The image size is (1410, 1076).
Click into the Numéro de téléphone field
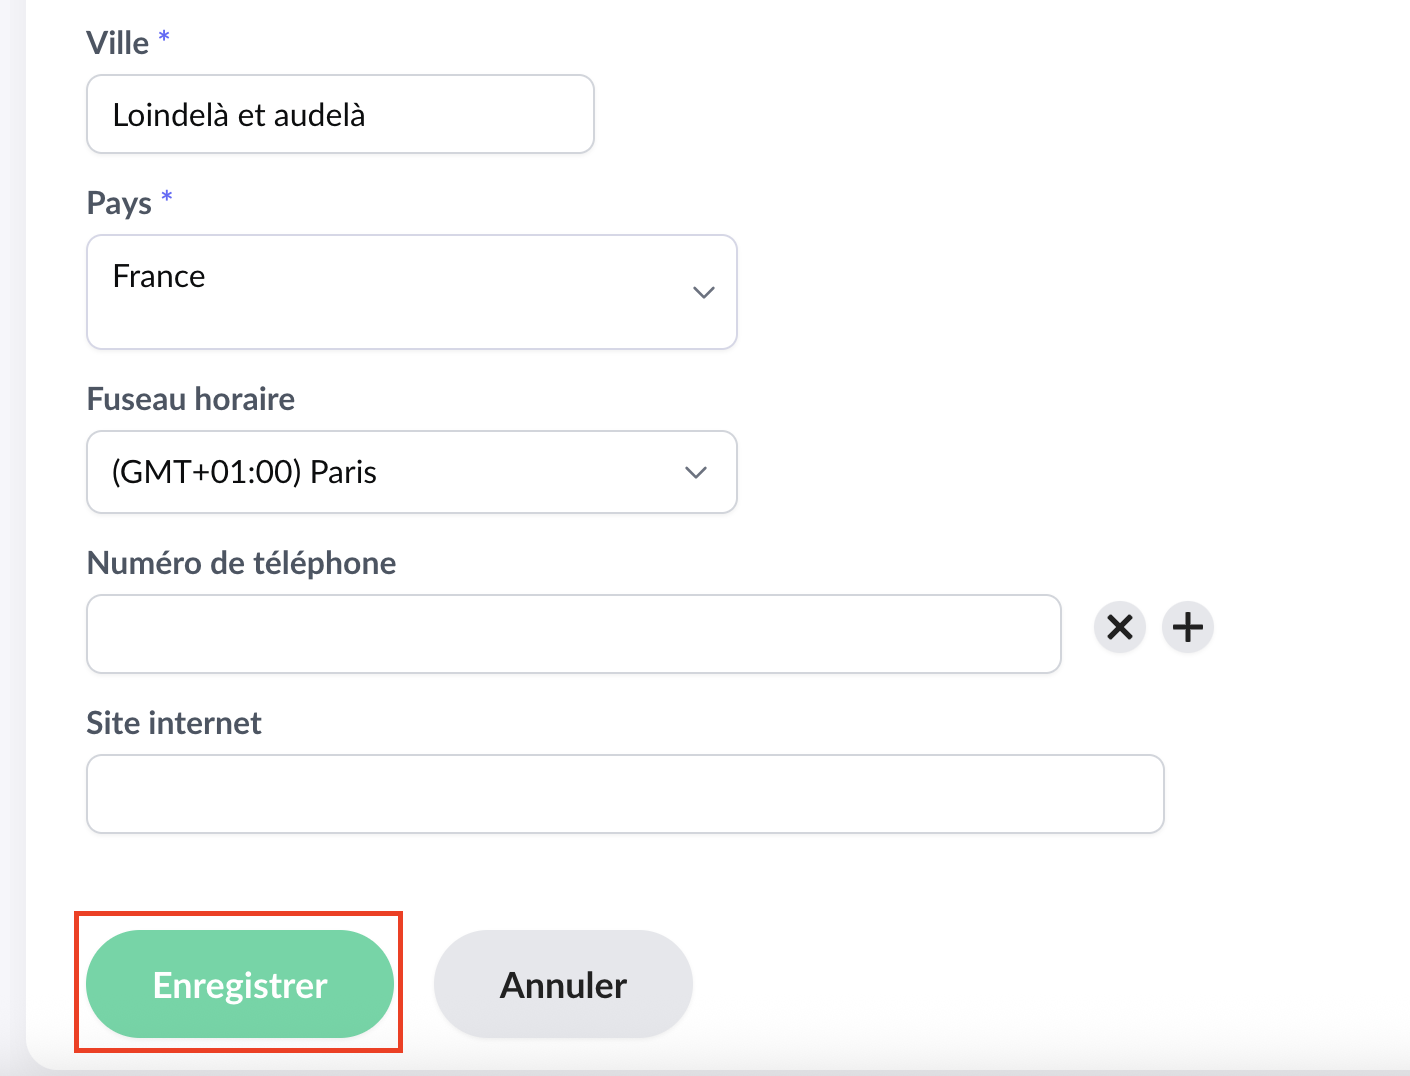pos(573,634)
